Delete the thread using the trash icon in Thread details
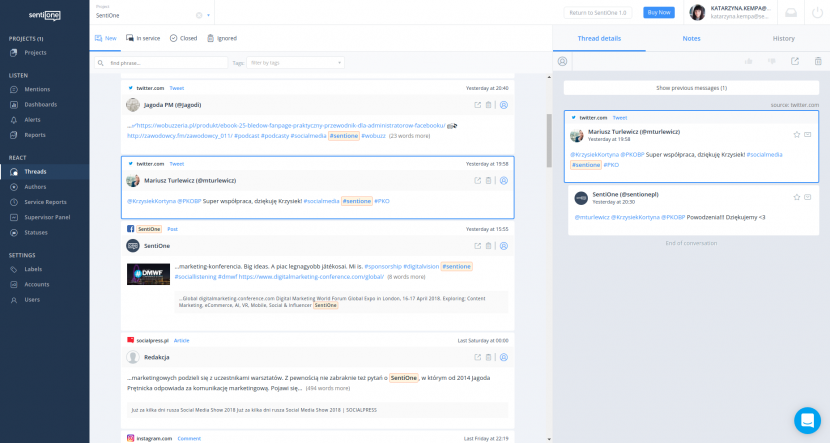This screenshot has width=830, height=443. tap(816, 61)
